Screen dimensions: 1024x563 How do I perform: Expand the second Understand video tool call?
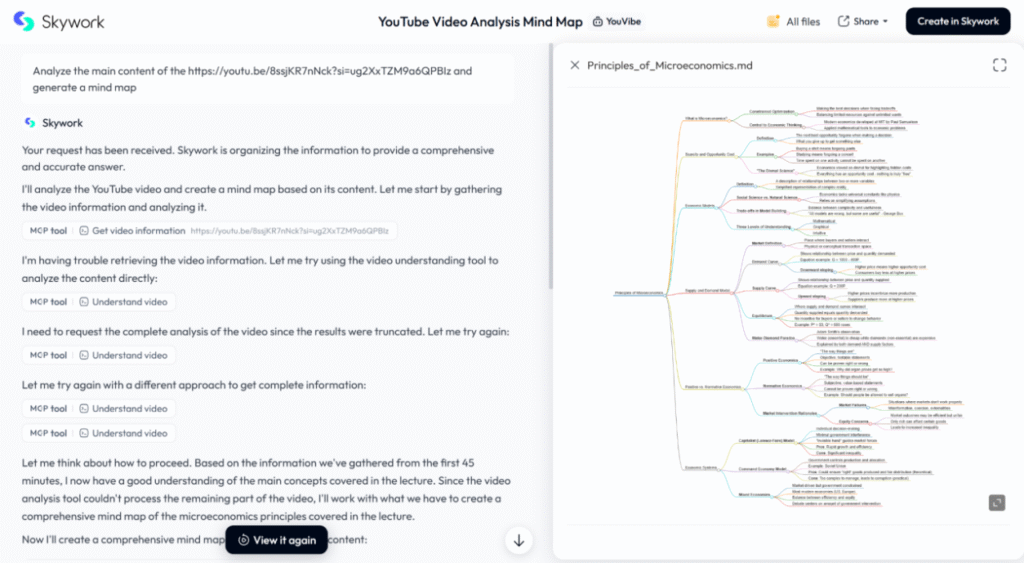[122, 355]
